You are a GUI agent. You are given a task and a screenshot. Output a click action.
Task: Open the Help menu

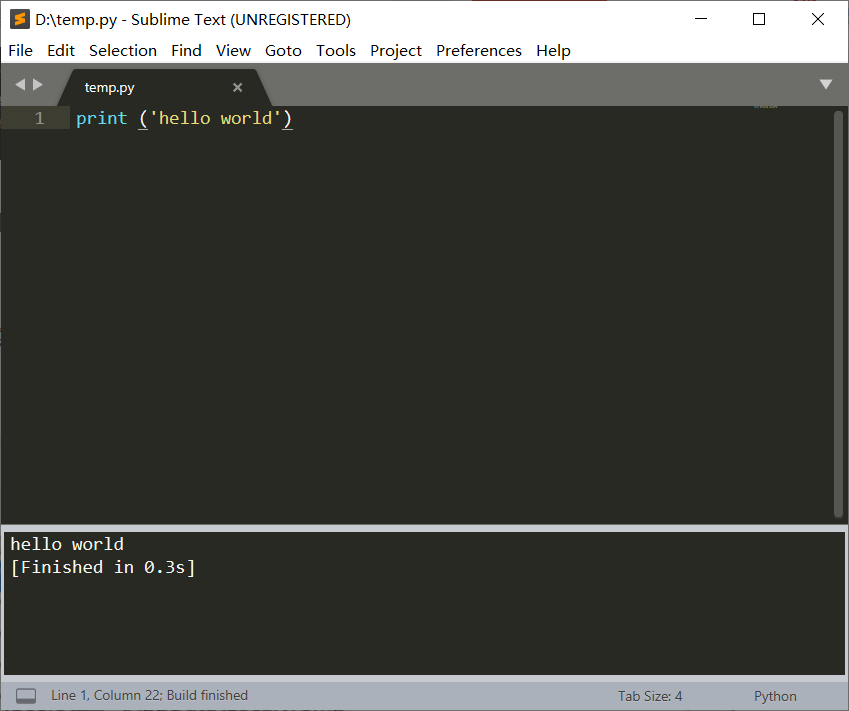coord(553,50)
